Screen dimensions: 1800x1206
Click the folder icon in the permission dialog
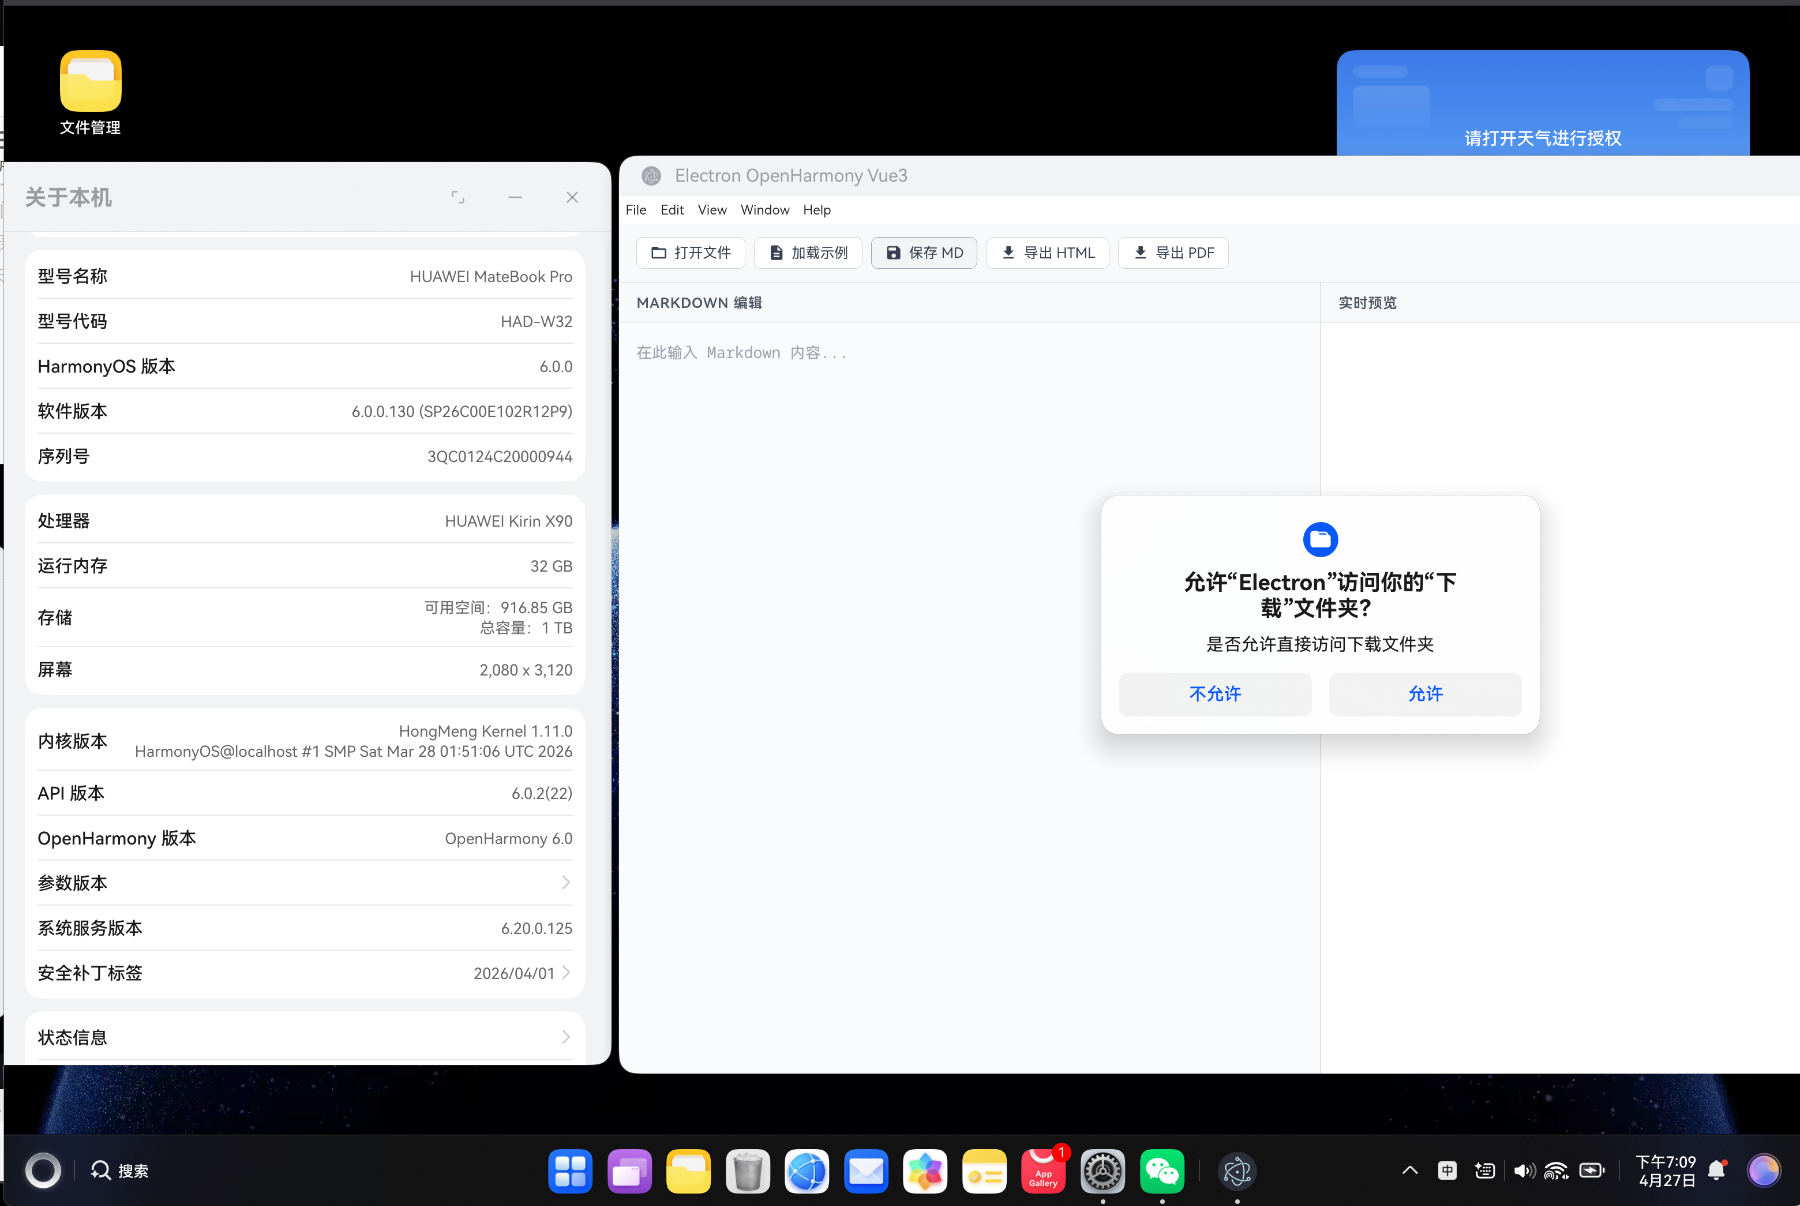pos(1320,540)
